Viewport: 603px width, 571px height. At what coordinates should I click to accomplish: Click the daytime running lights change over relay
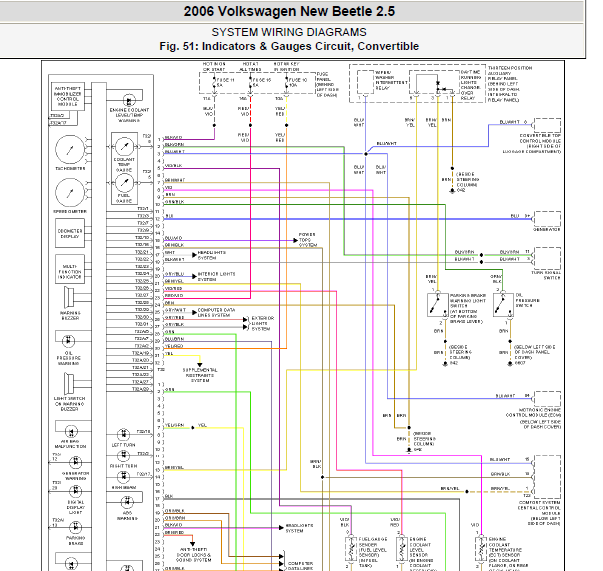pos(435,82)
